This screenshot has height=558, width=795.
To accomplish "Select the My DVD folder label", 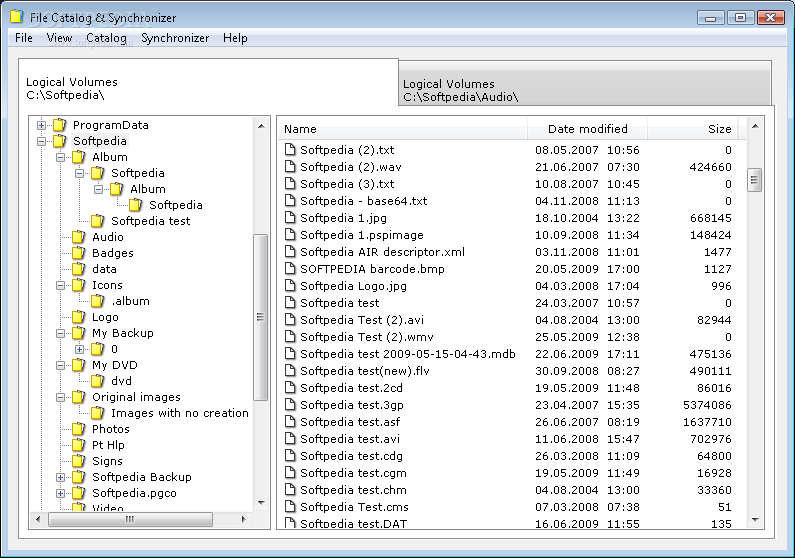I will (x=115, y=365).
